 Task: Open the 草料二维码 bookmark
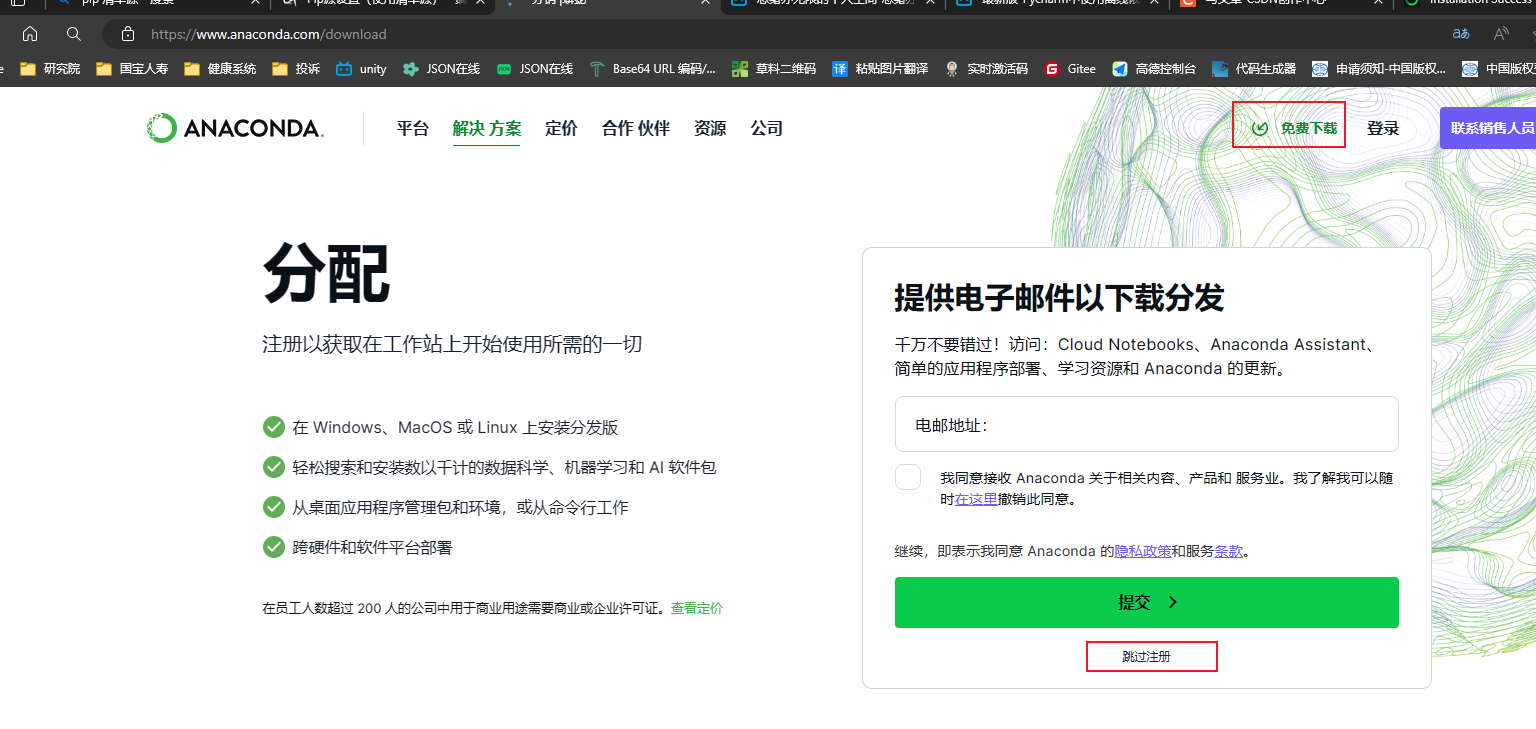coord(774,69)
